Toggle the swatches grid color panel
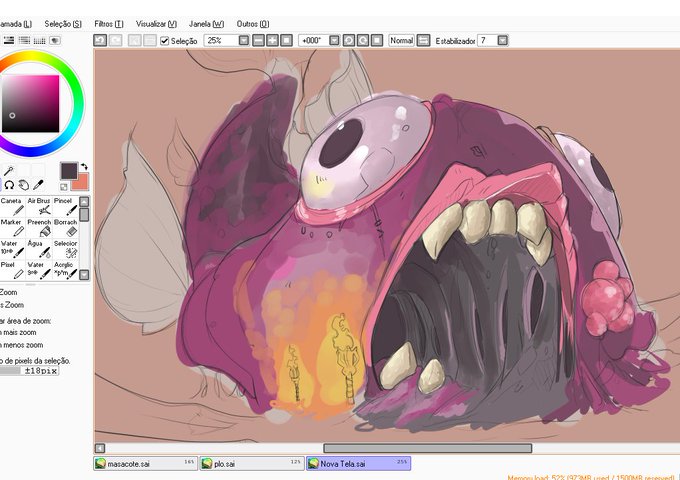 point(39,40)
